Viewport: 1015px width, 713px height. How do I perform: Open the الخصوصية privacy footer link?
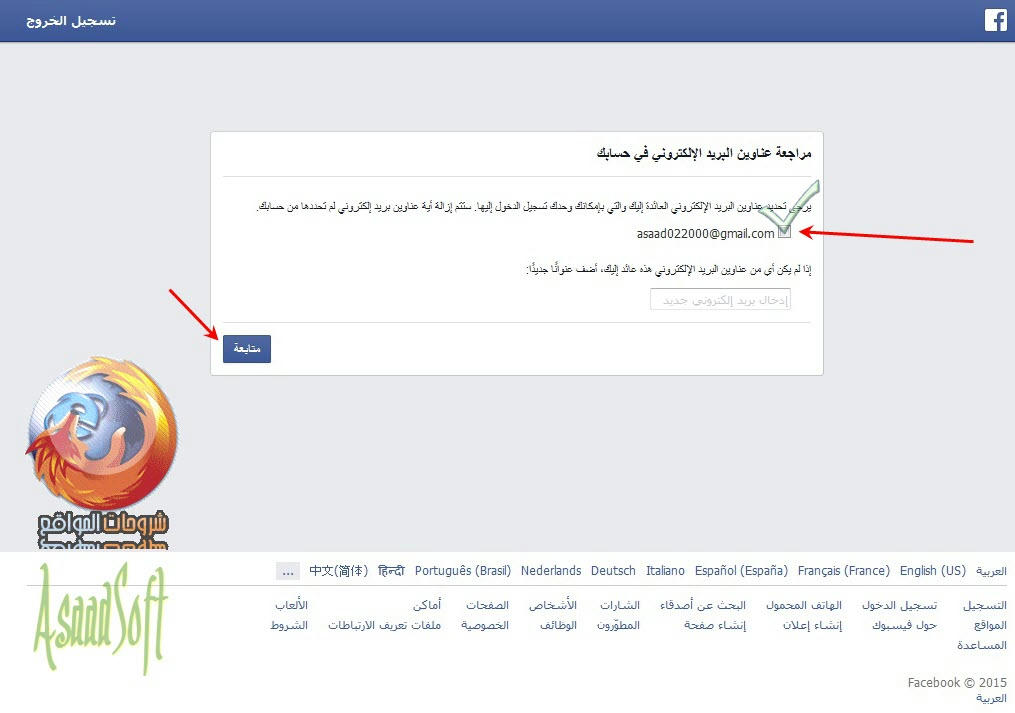point(485,625)
